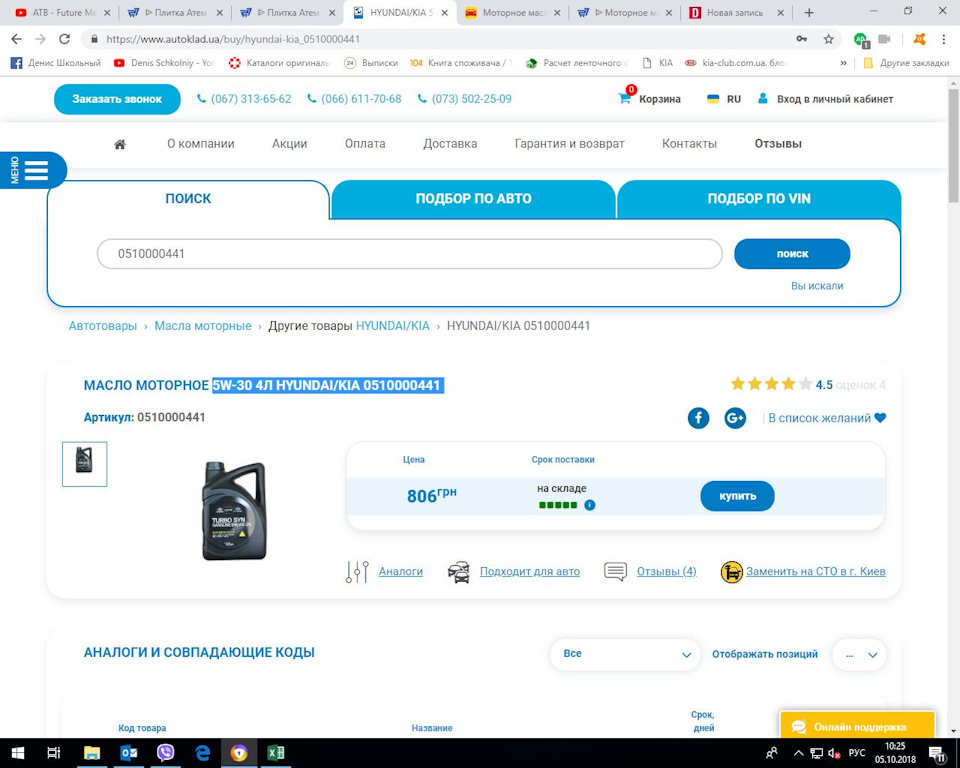Open the Все filter dropdown

pos(625,654)
